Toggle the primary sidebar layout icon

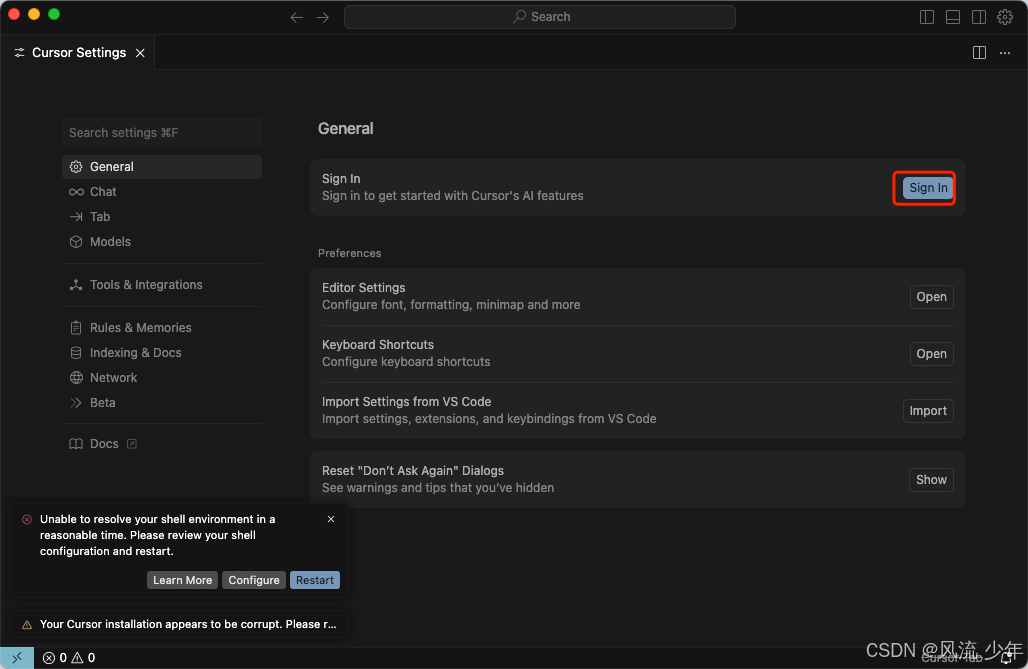pyautogui.click(x=926, y=17)
